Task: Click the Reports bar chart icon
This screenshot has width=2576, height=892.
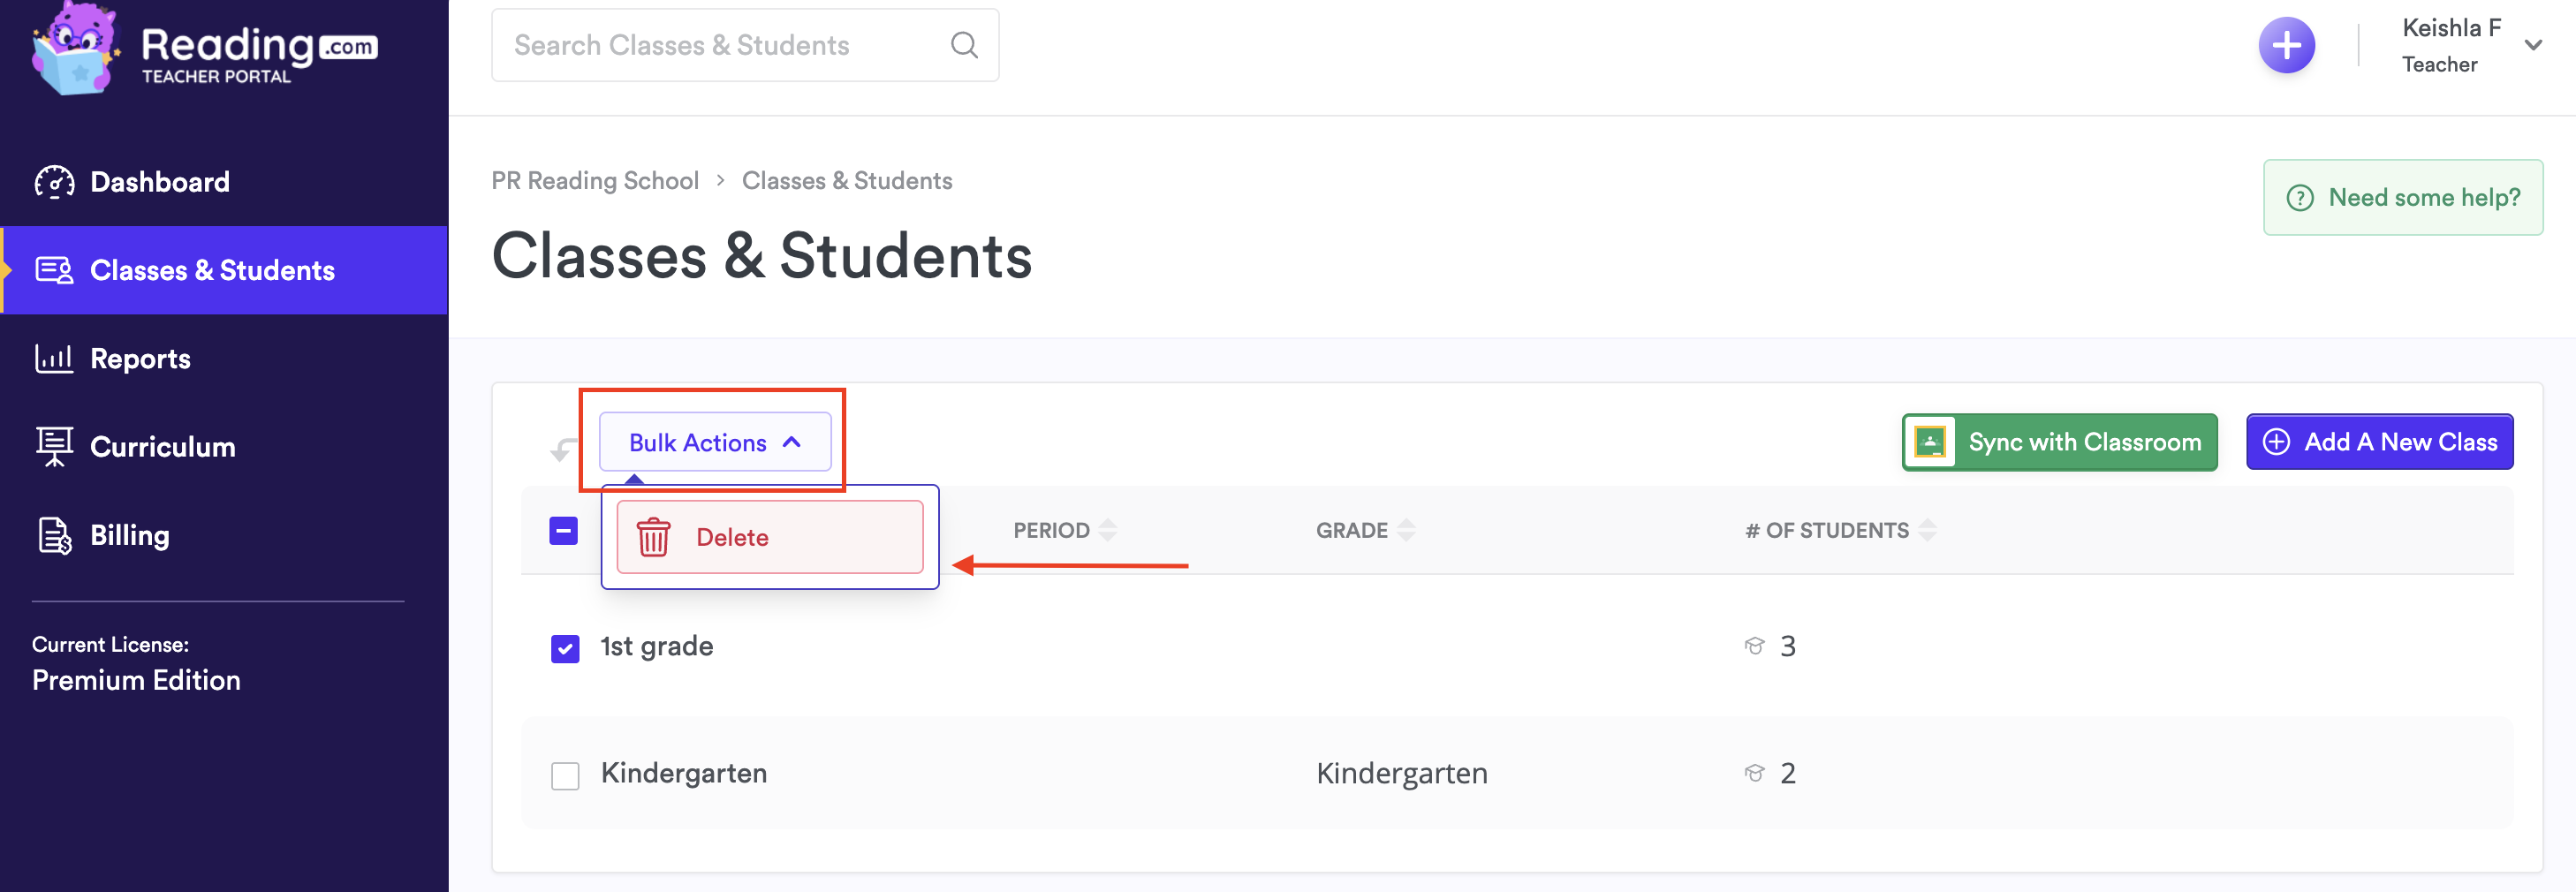Action: click(x=54, y=358)
